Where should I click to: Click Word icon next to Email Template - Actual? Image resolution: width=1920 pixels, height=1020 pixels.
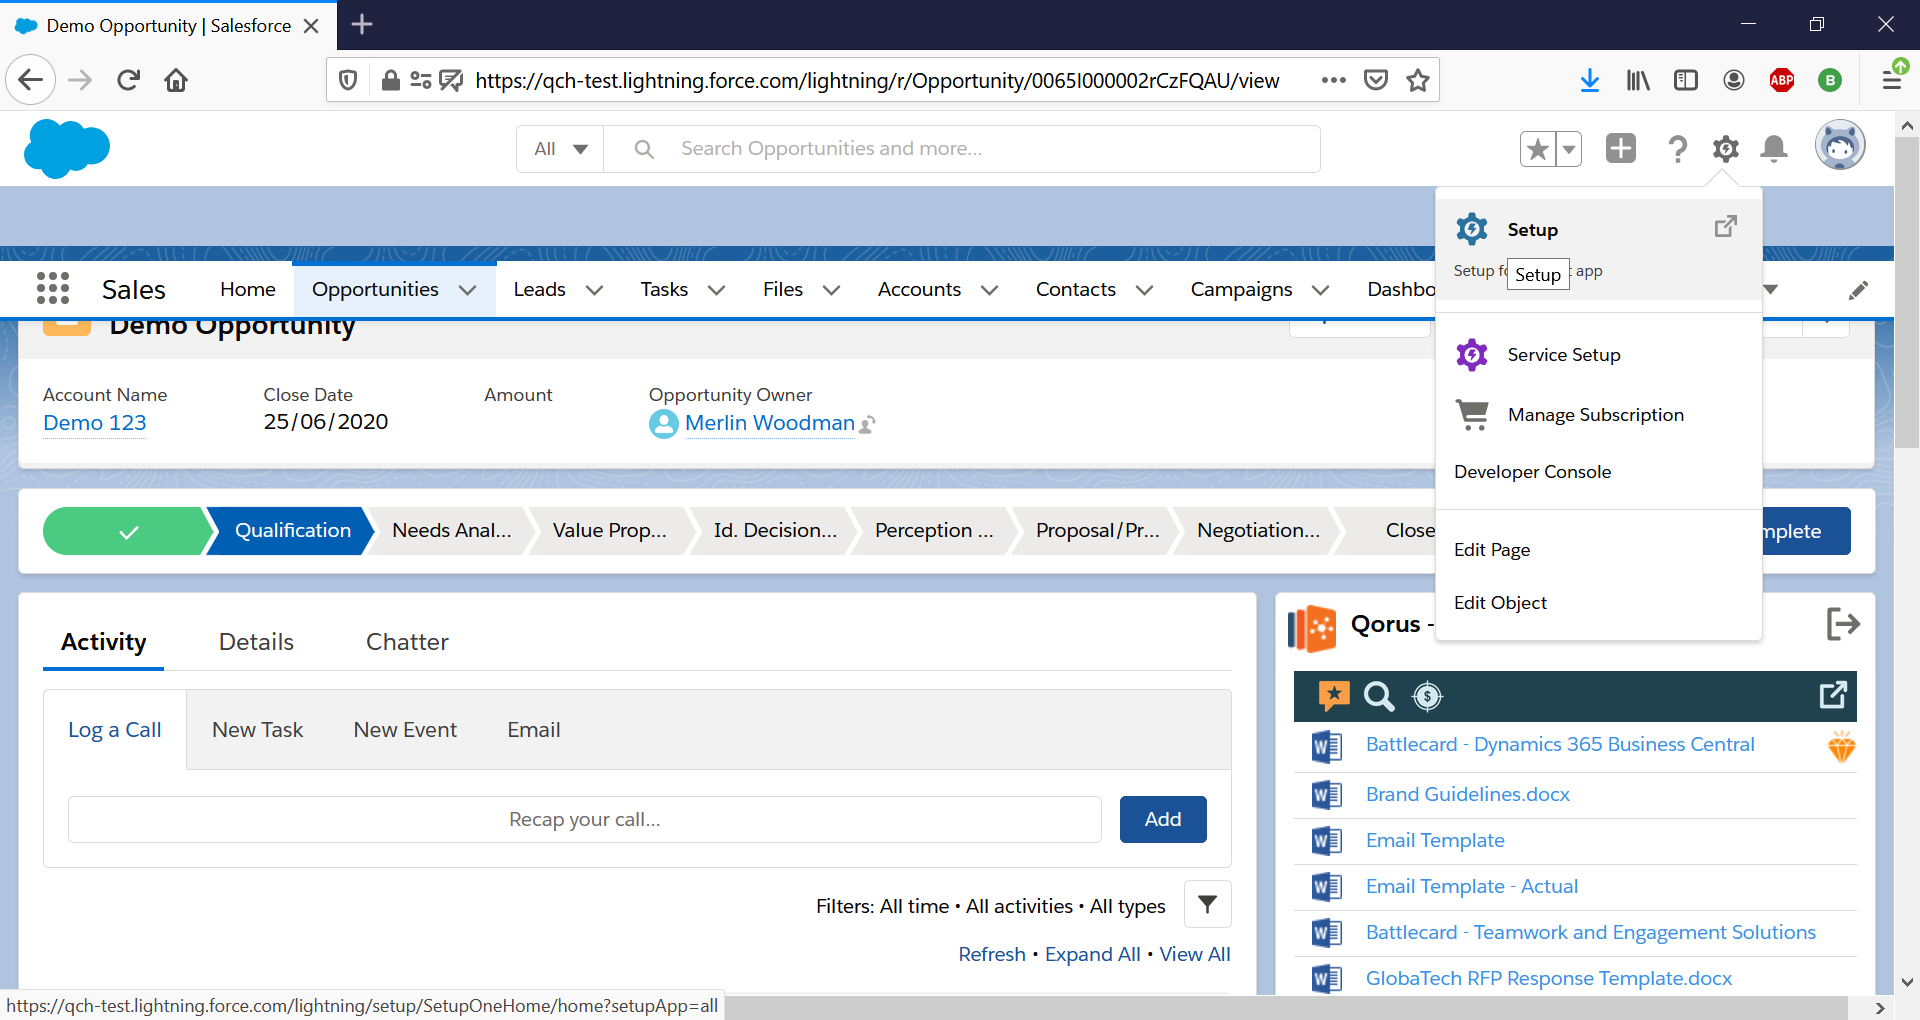pos(1327,887)
